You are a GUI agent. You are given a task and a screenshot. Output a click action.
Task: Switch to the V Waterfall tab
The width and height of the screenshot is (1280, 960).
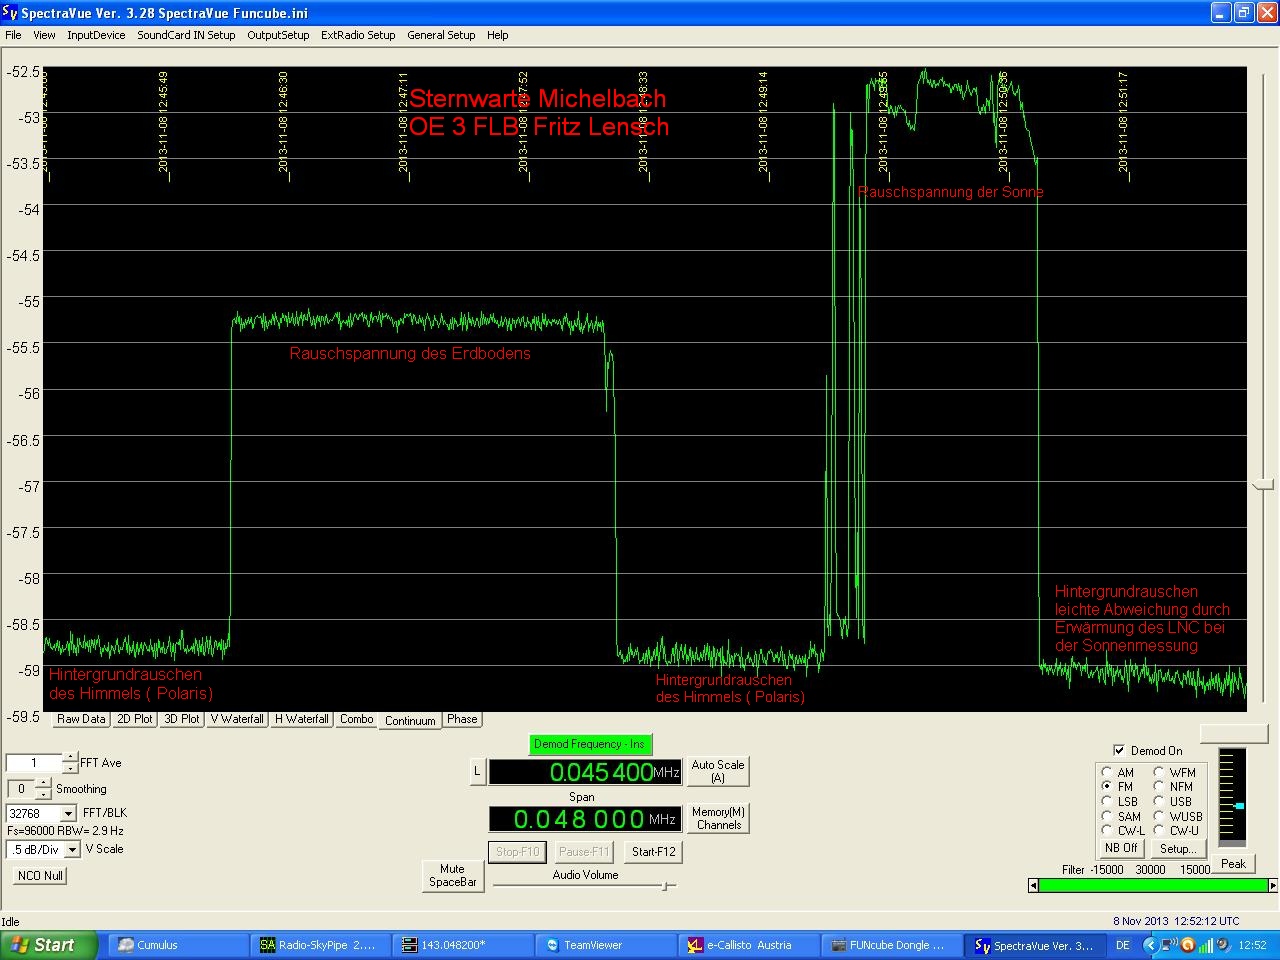click(237, 719)
